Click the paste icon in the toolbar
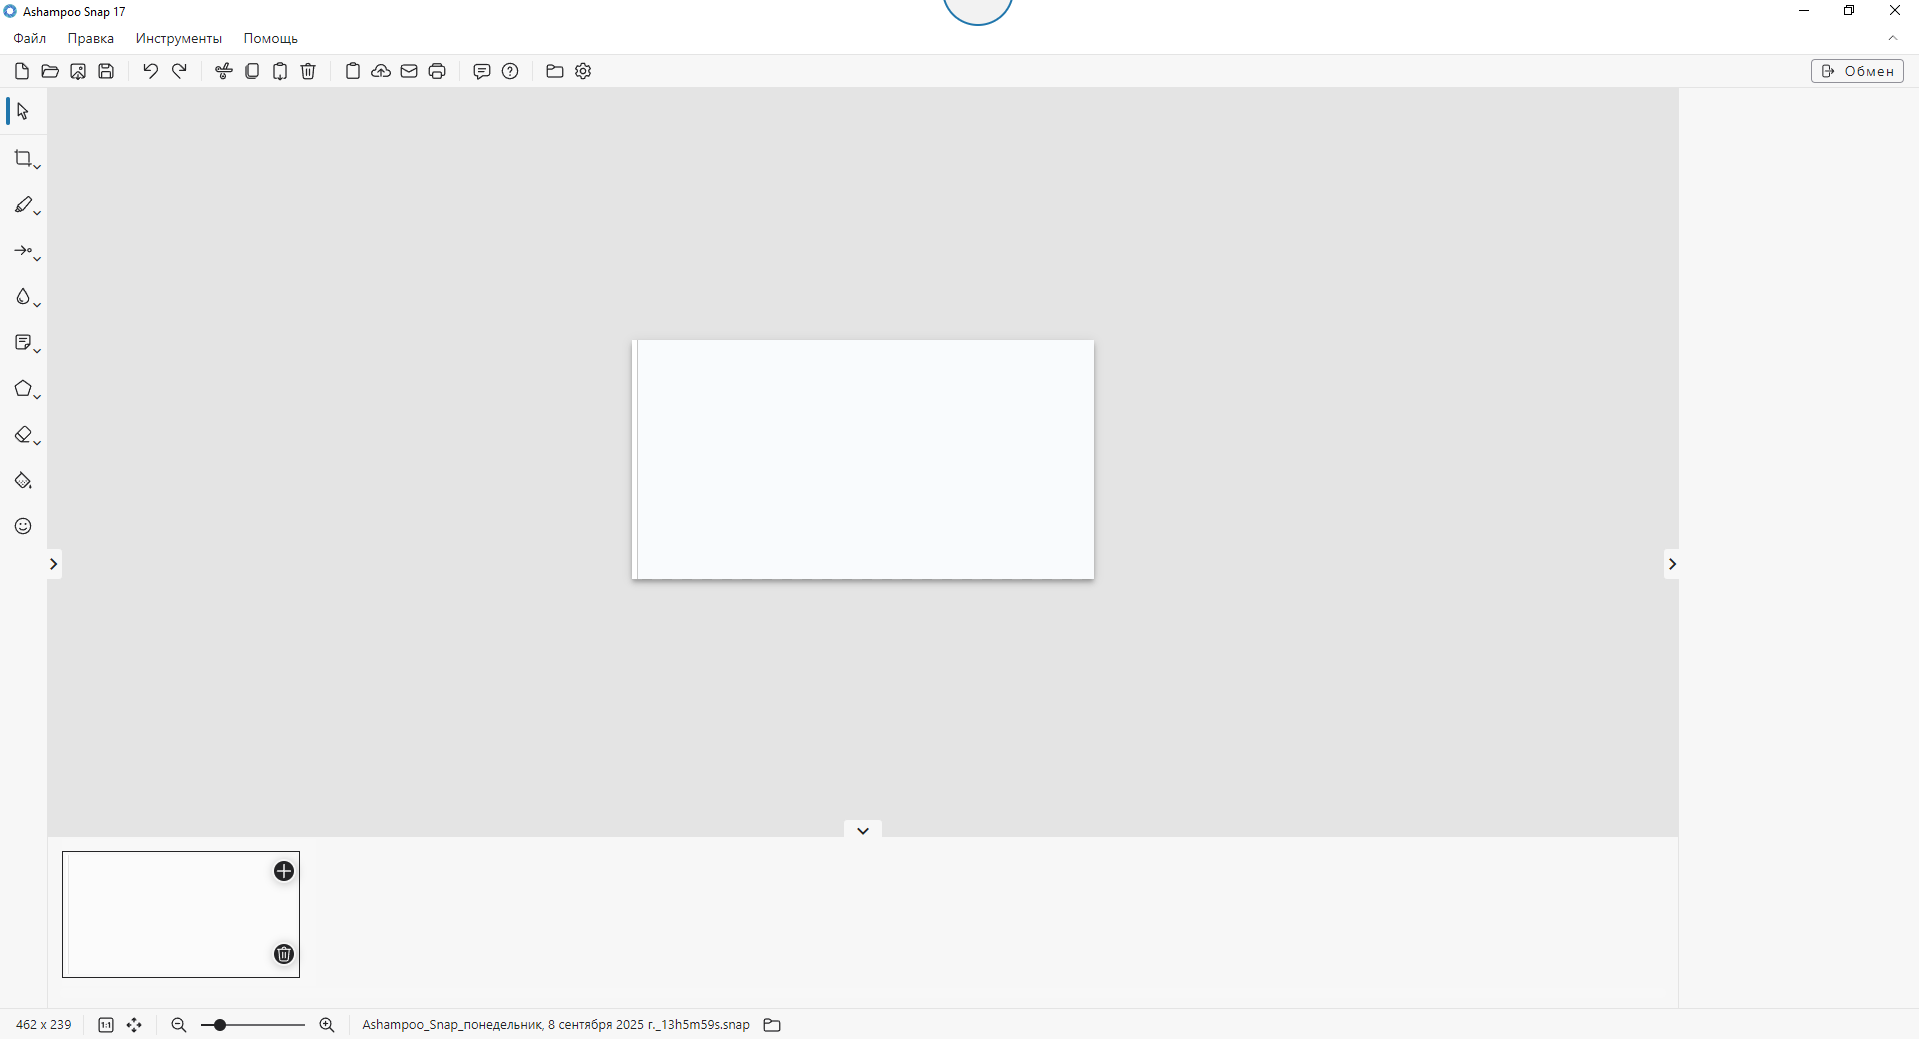 (280, 71)
